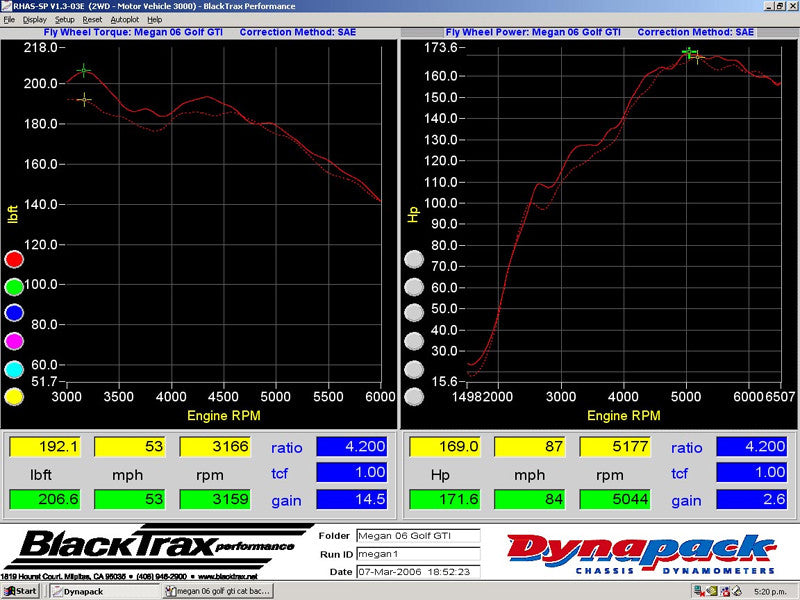Select the magenta run circle
The width and height of the screenshot is (800, 600).
14,342
